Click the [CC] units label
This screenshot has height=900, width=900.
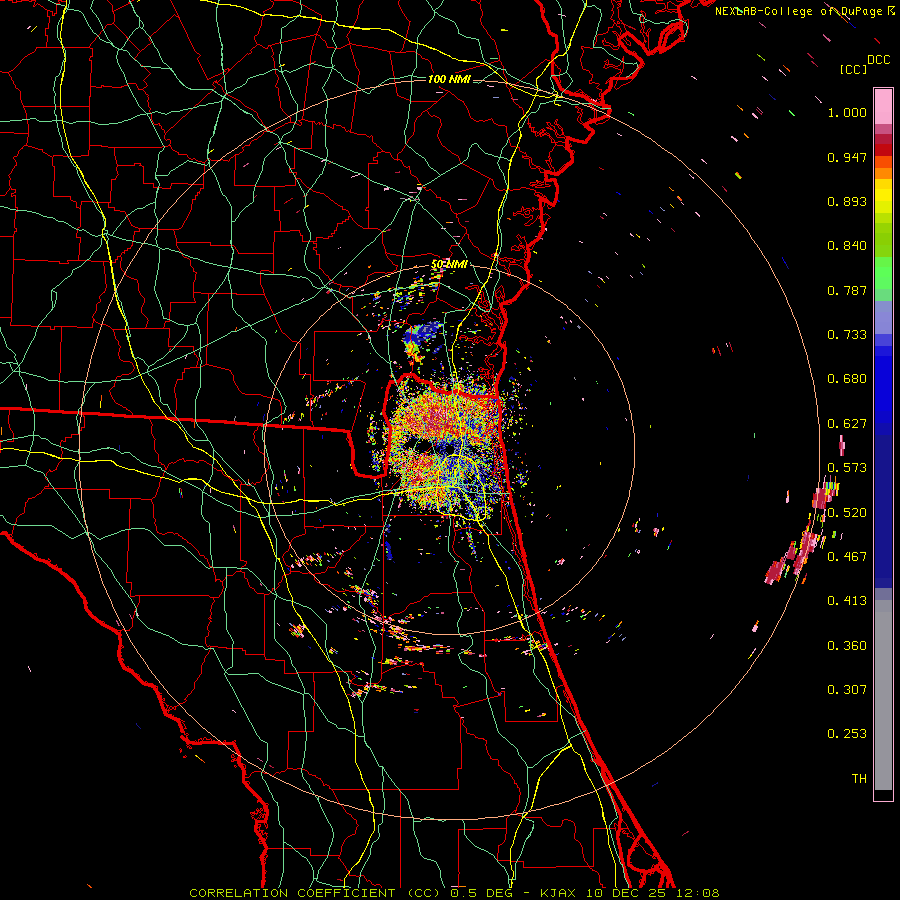coord(853,69)
